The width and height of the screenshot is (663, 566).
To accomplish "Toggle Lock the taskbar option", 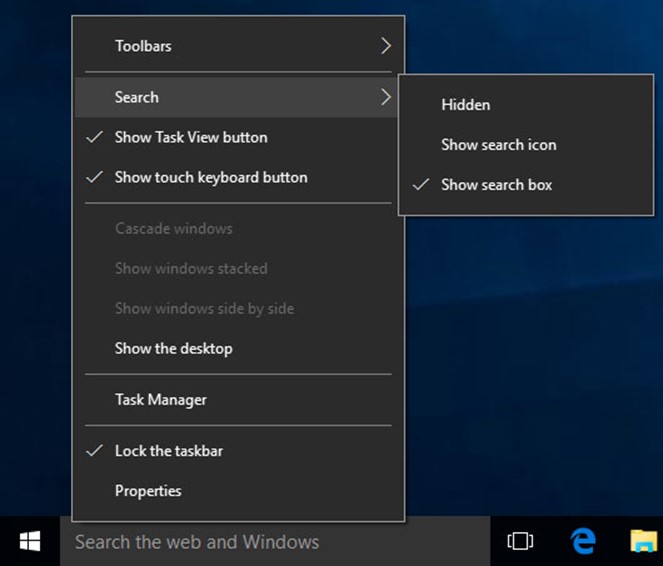I will (x=168, y=451).
